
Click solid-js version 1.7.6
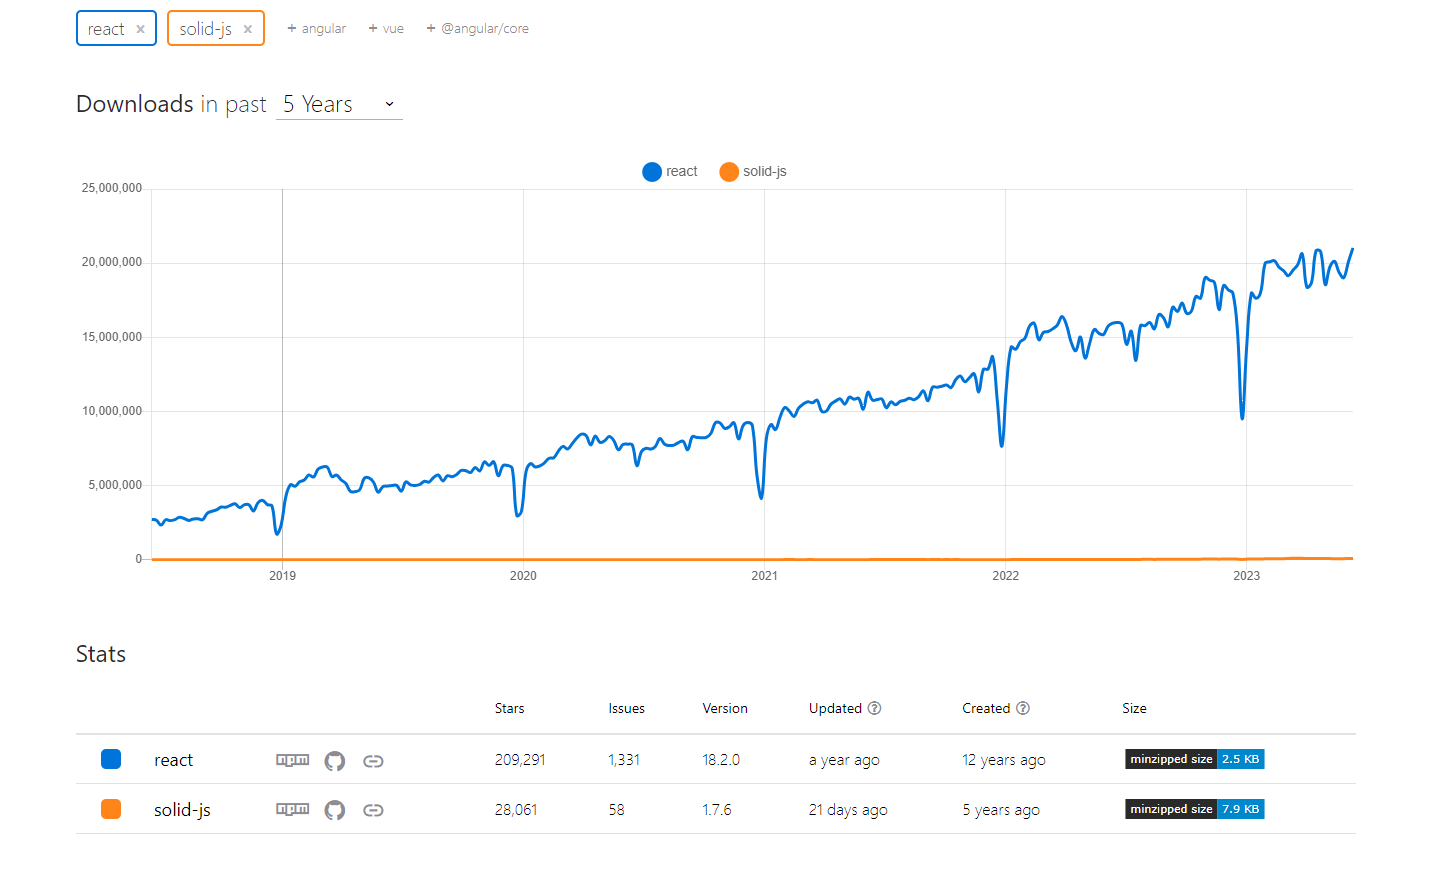(x=717, y=810)
